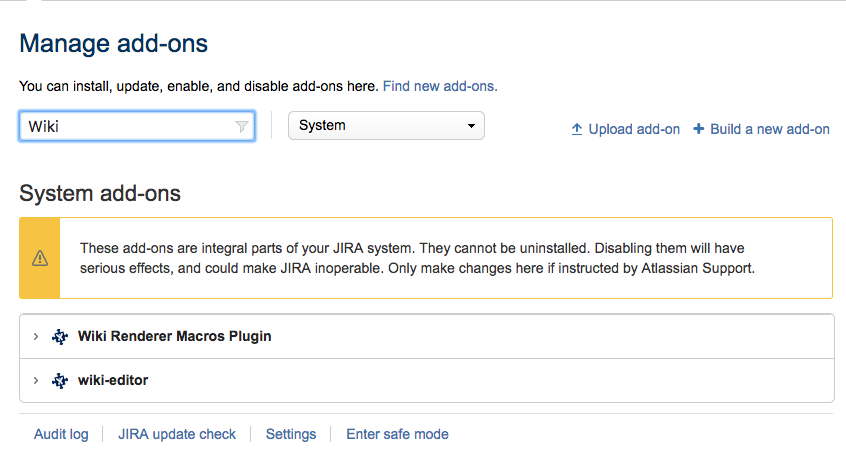Focus the add-on filter field containing Wiki
The height and width of the screenshot is (459, 846).
pyautogui.click(x=125, y=127)
